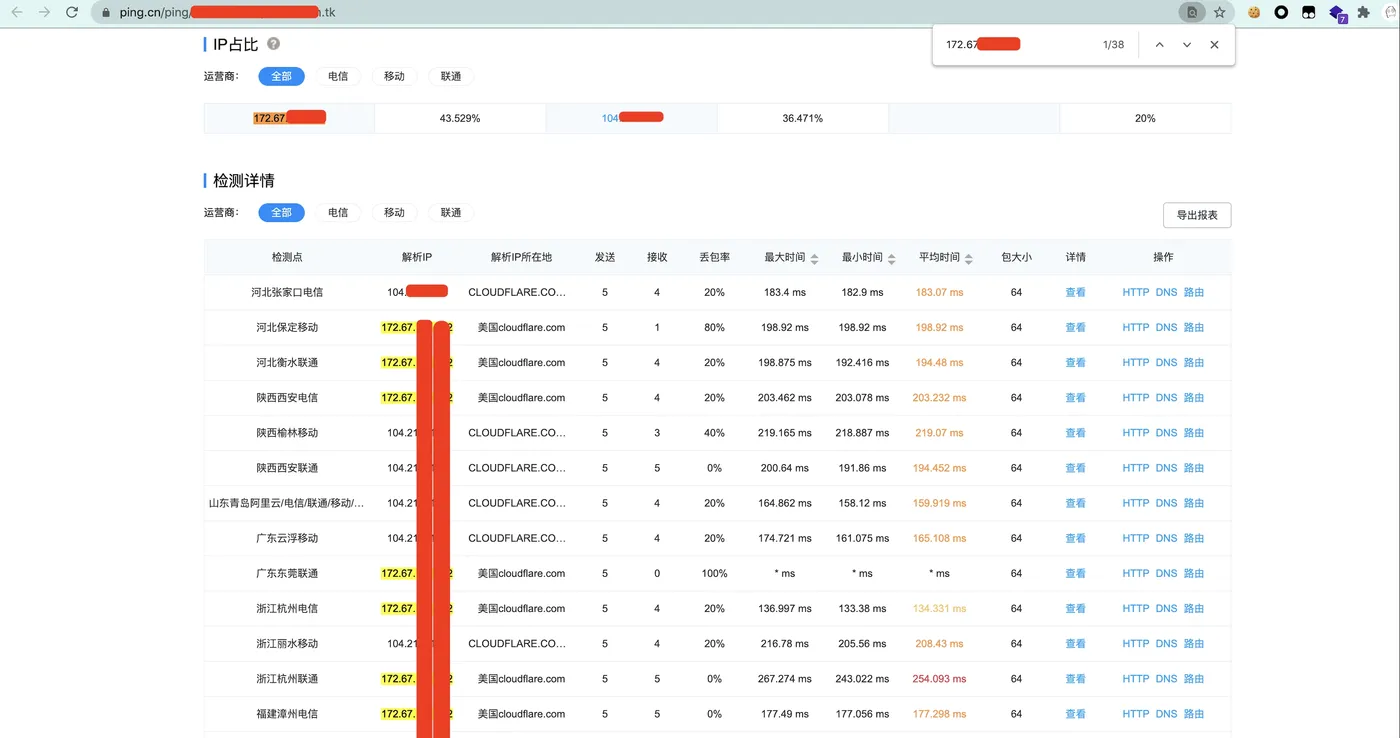Click HTTP for 陕西榆林移动 row
The height and width of the screenshot is (738, 1400).
click(x=1136, y=433)
